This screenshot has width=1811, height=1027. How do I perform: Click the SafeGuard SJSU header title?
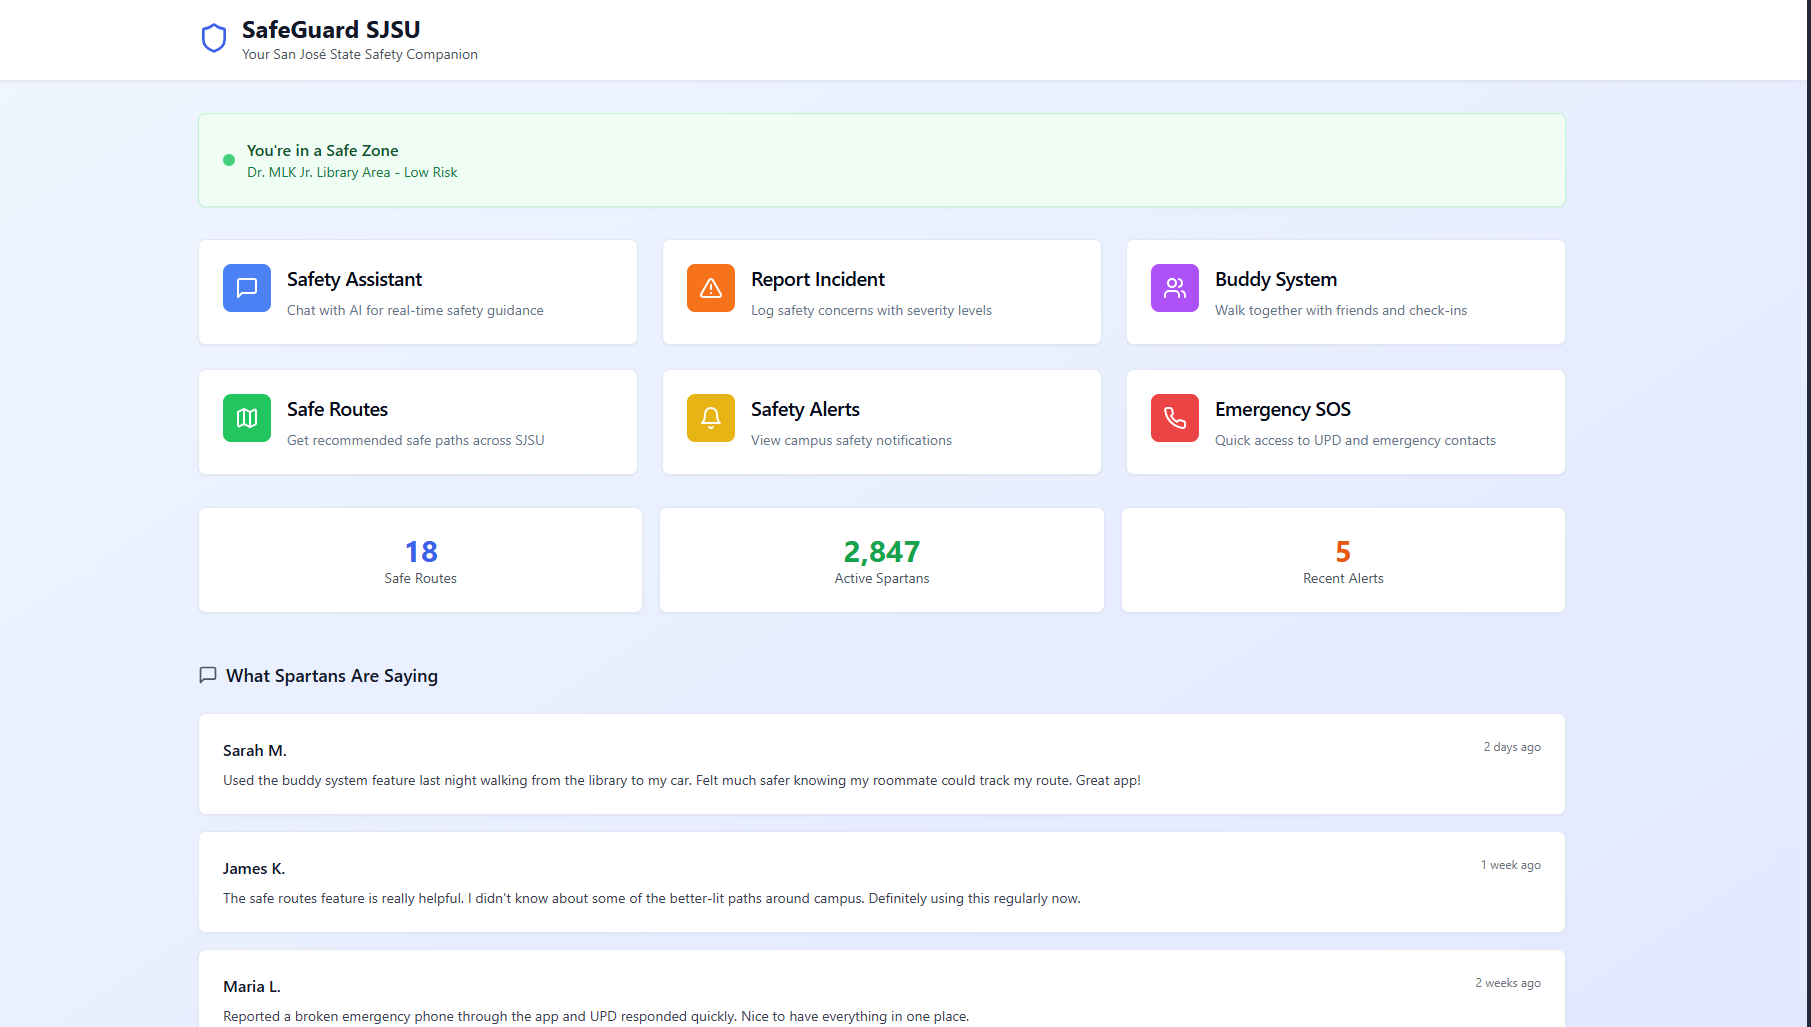point(331,30)
